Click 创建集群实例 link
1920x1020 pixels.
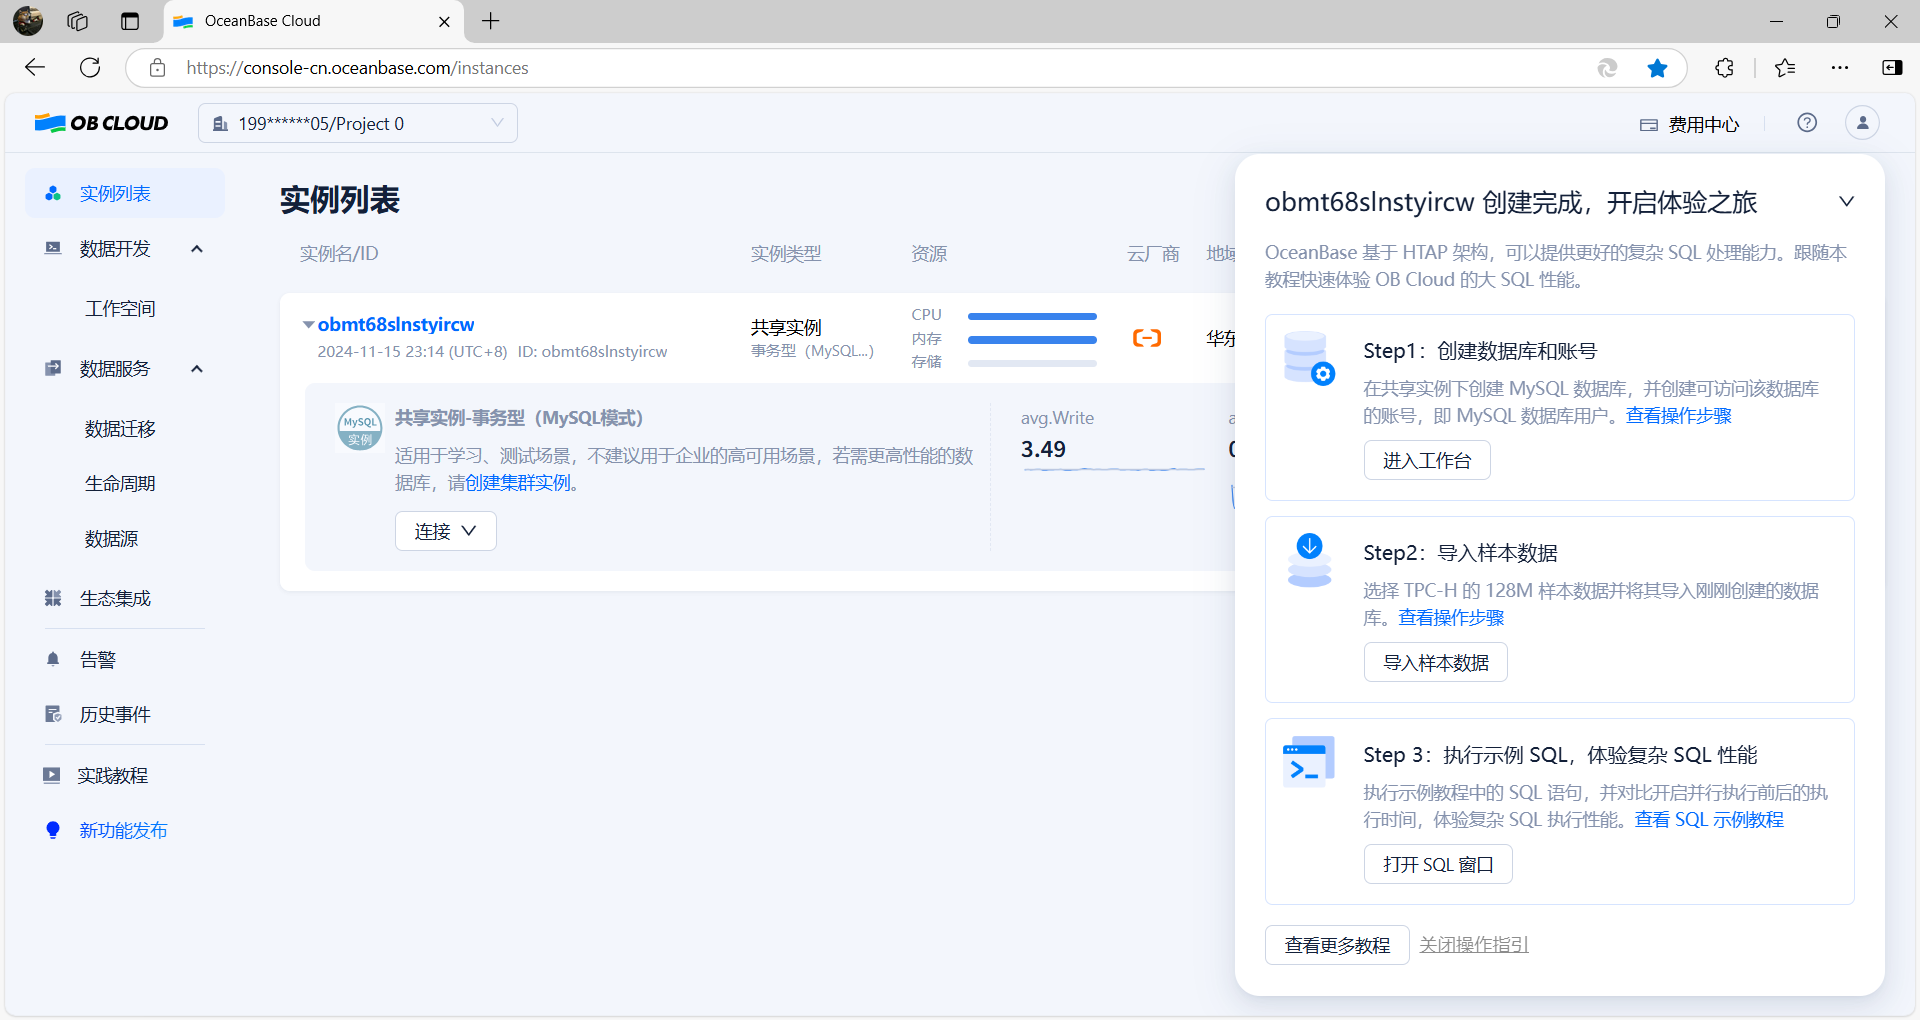coord(518,483)
